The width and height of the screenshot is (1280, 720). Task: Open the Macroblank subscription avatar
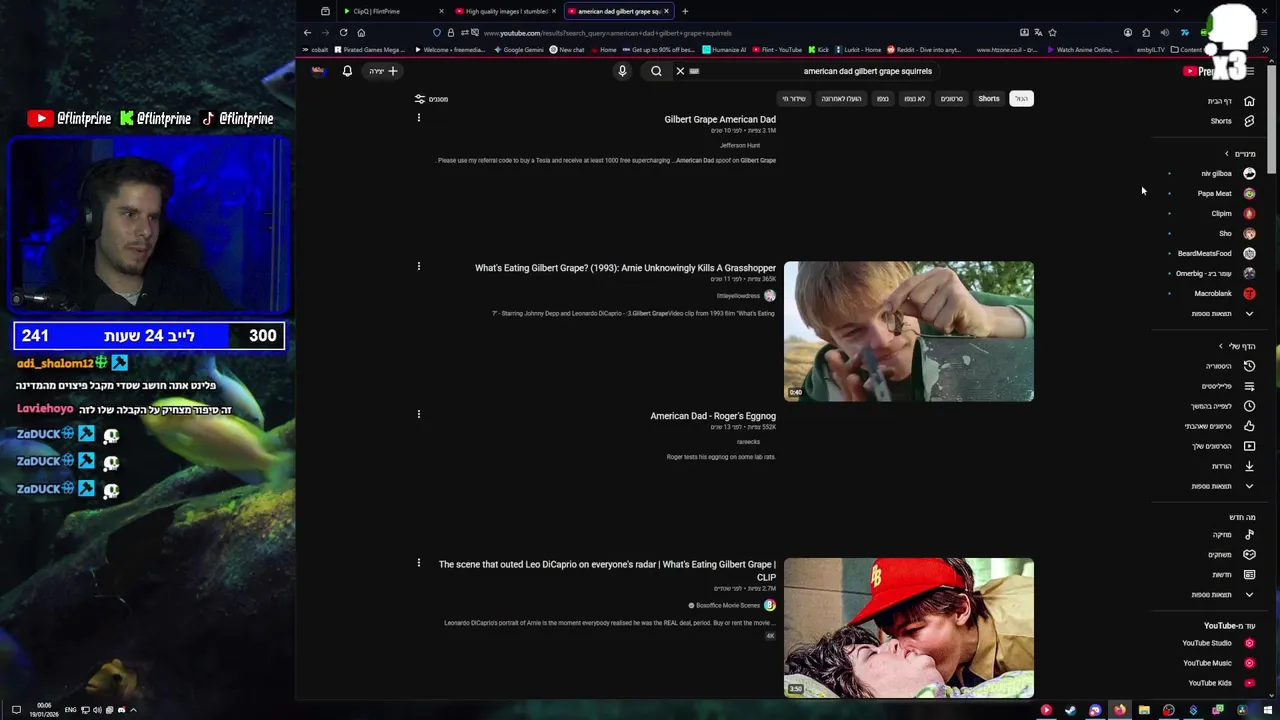point(1249,293)
